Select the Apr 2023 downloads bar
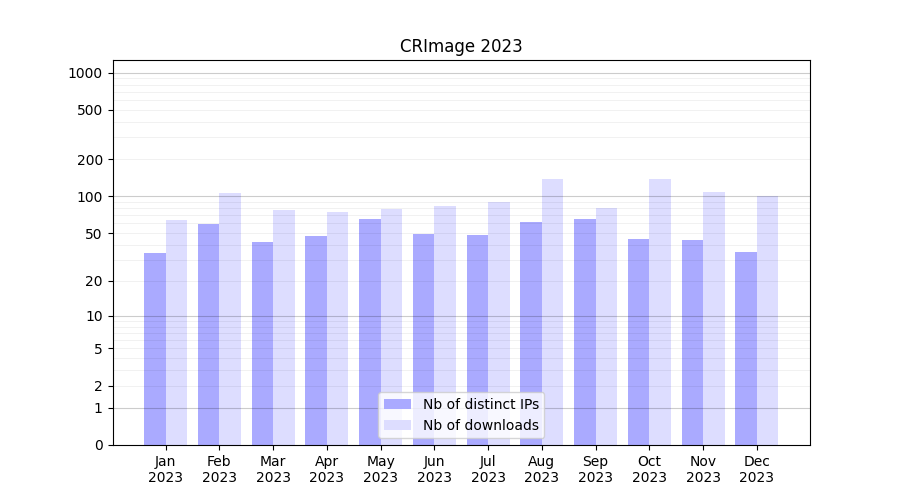Viewport: 900px width, 500px height. [x=337, y=328]
